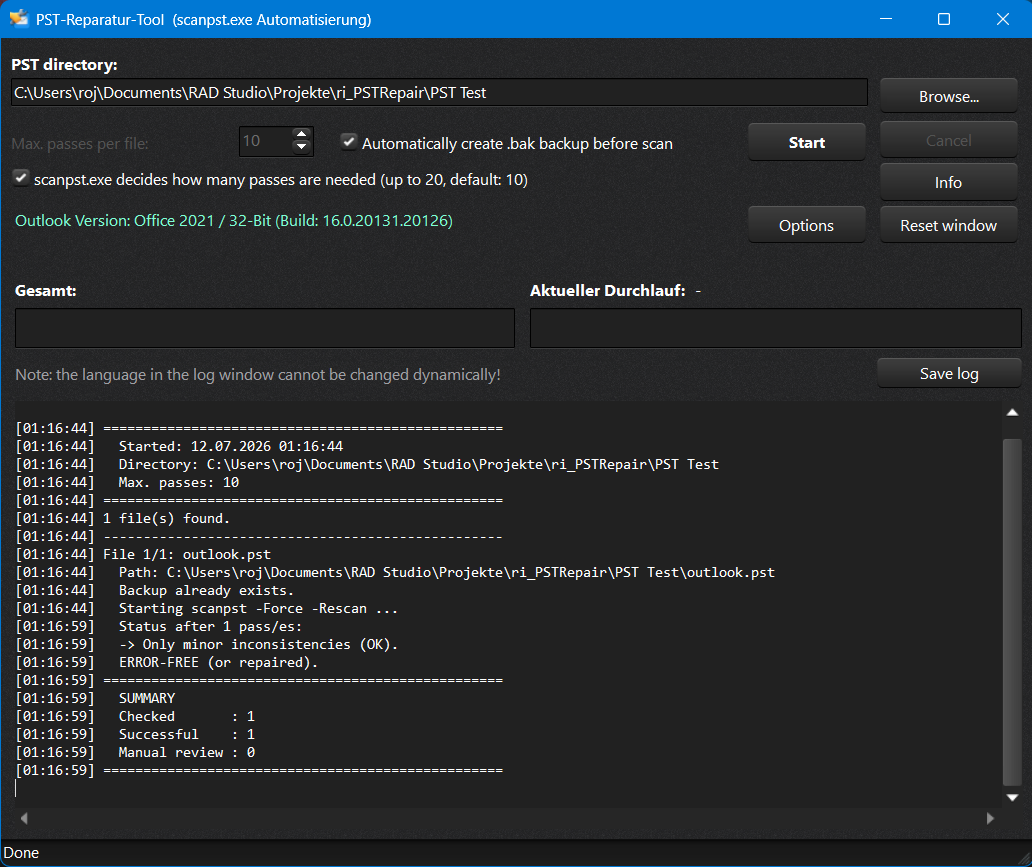Click the Aktueller Durchlauf progress bar
This screenshot has width=1032, height=867.
[x=775, y=328]
